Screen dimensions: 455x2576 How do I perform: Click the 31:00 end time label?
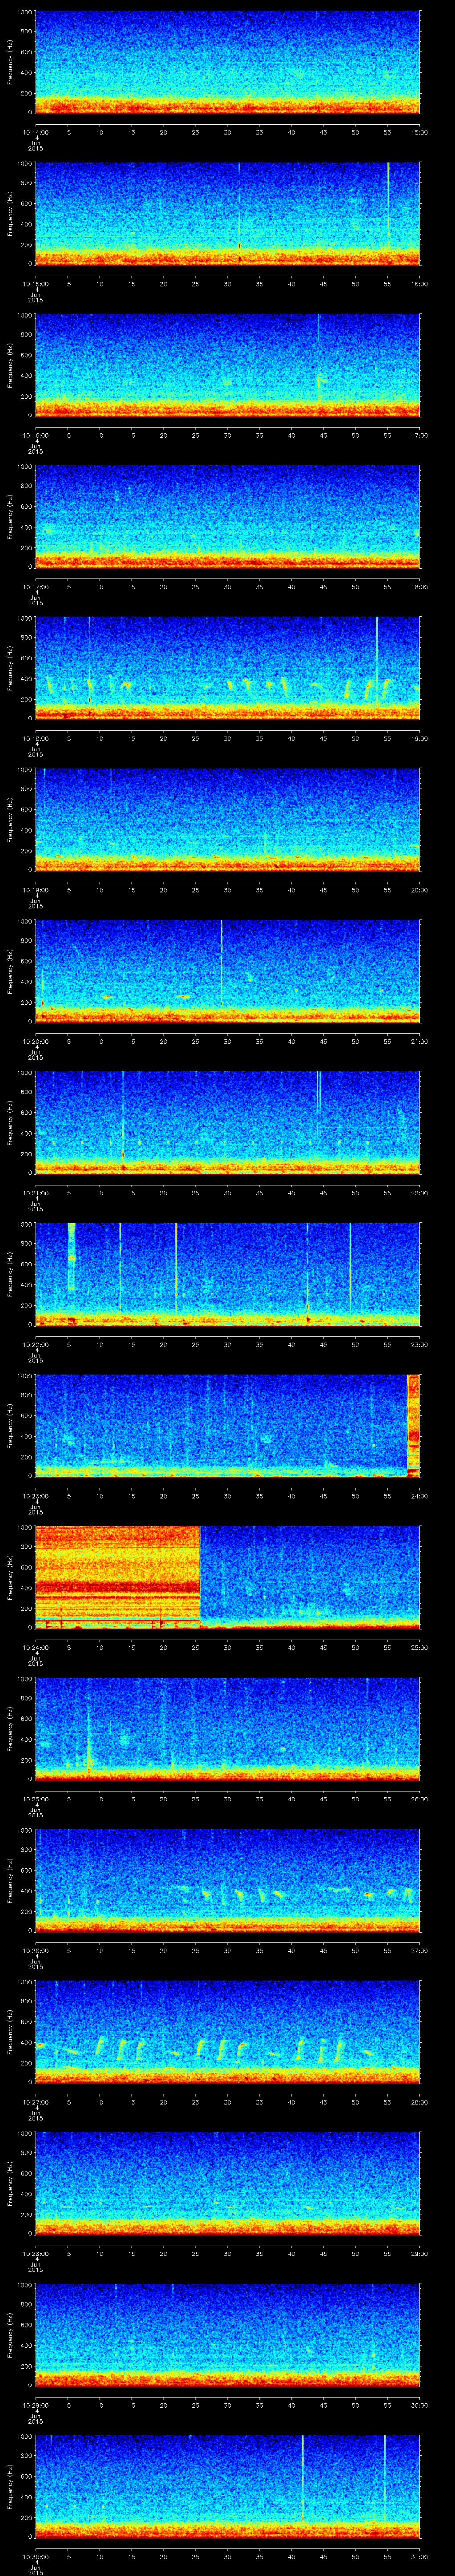click(419, 2556)
